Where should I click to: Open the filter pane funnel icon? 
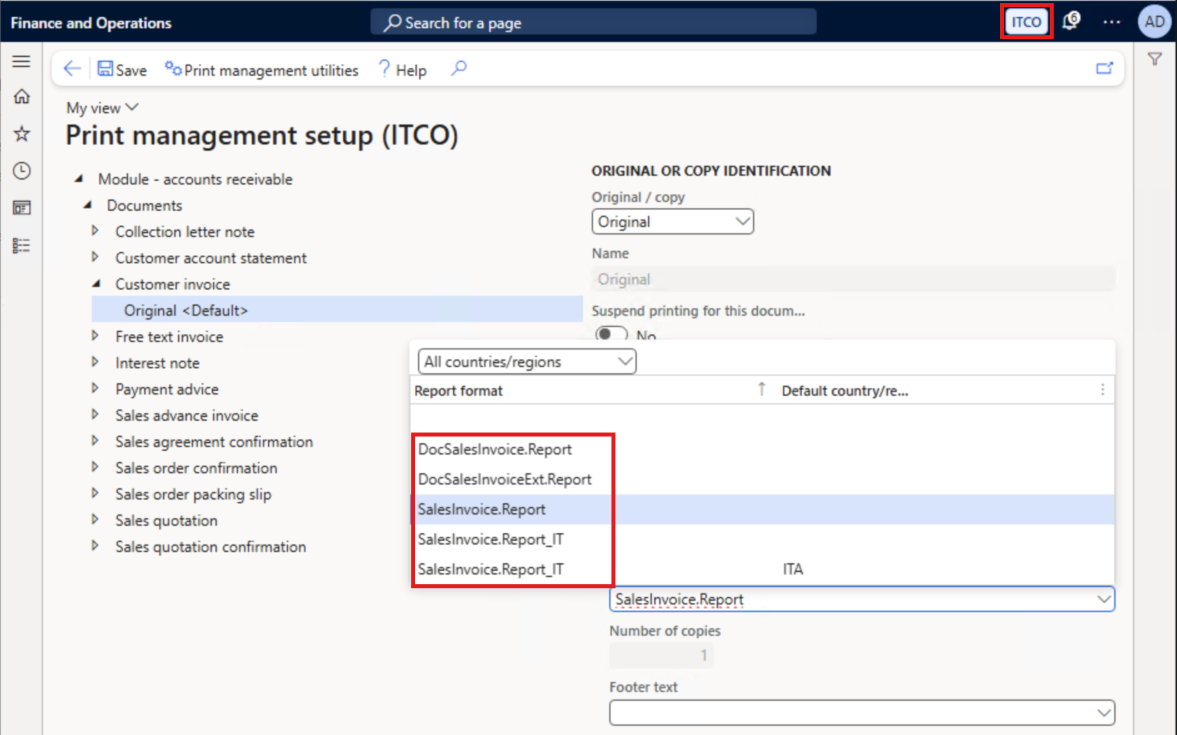tap(1155, 60)
